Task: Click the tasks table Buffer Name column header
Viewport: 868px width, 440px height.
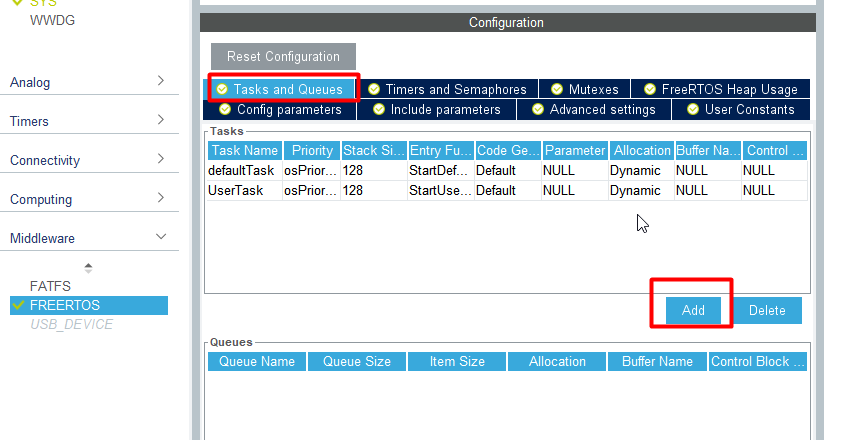Action: pos(708,151)
